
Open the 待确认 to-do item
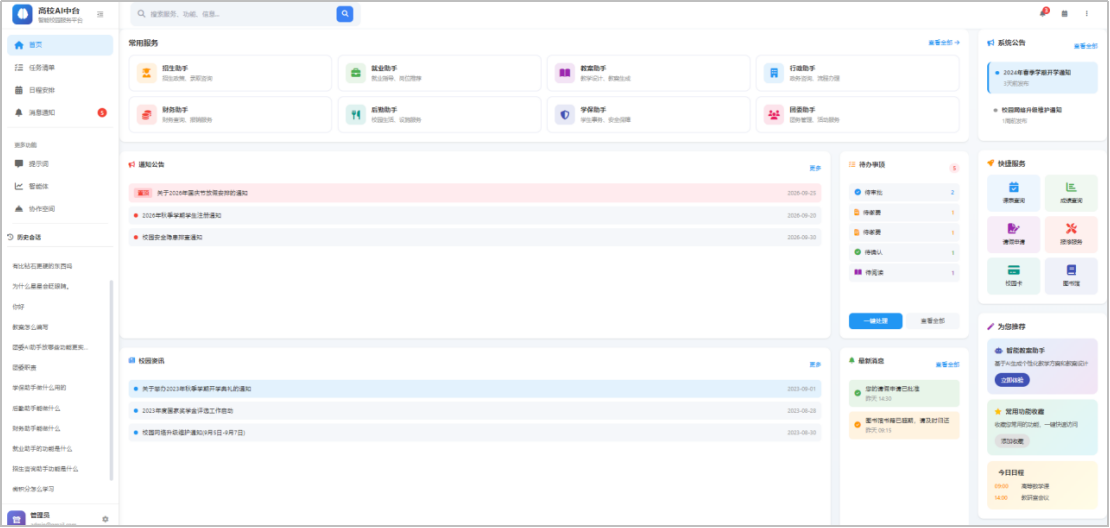pos(904,253)
